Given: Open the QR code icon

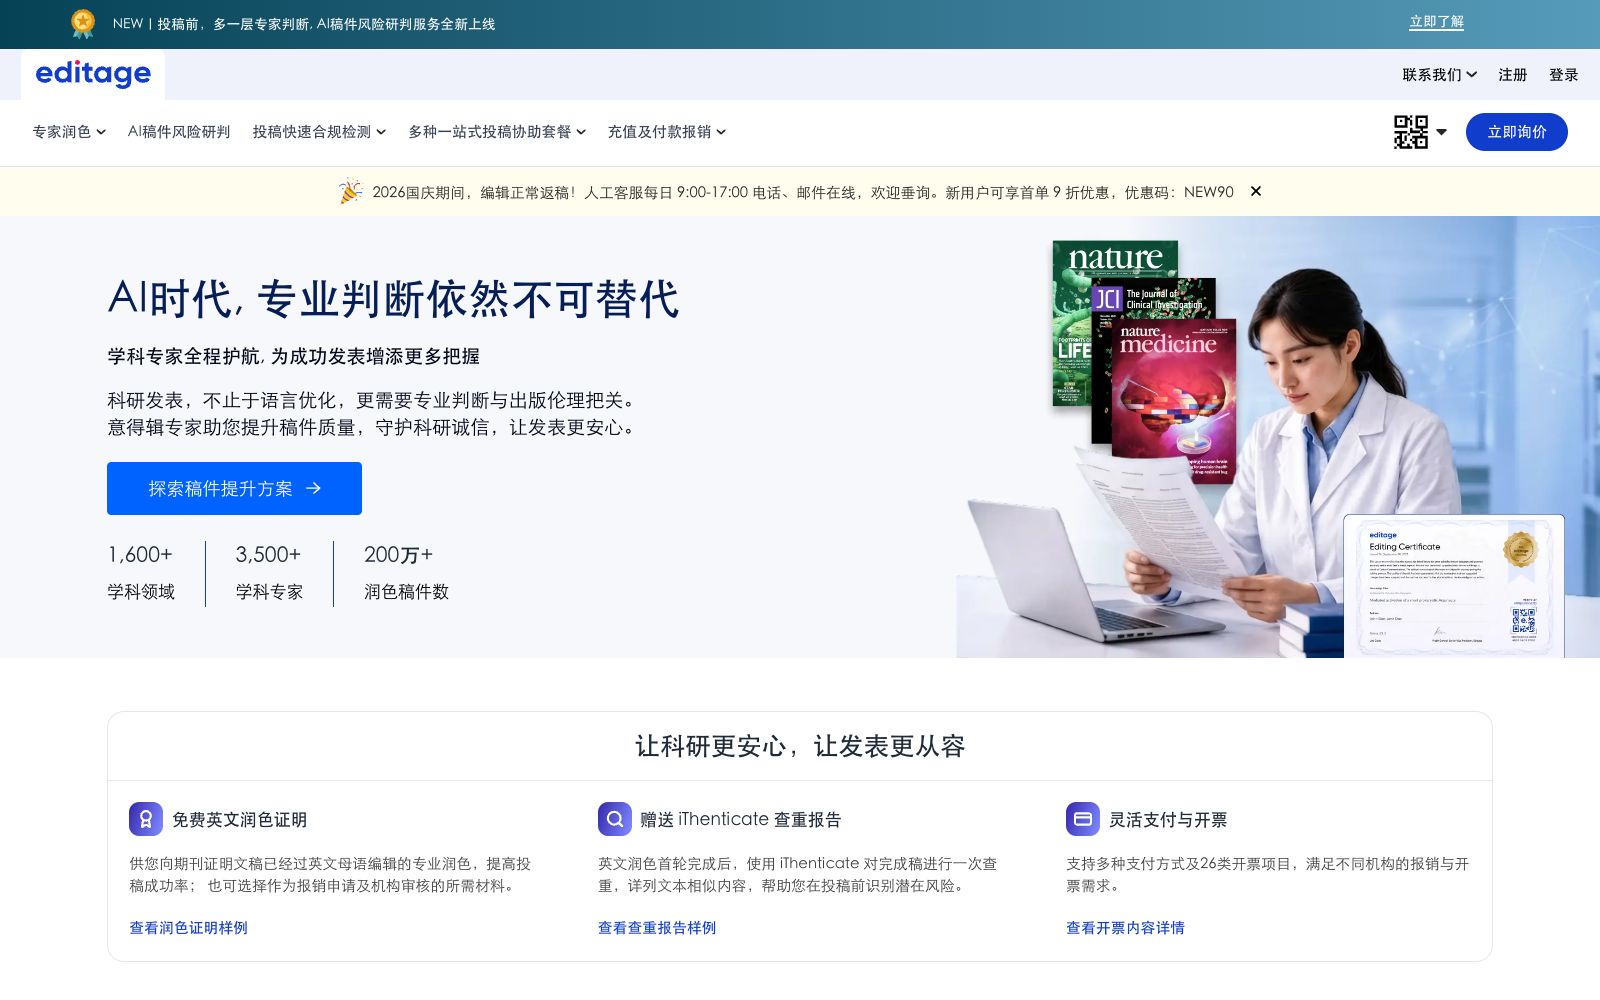Looking at the screenshot, I should pos(1411,132).
